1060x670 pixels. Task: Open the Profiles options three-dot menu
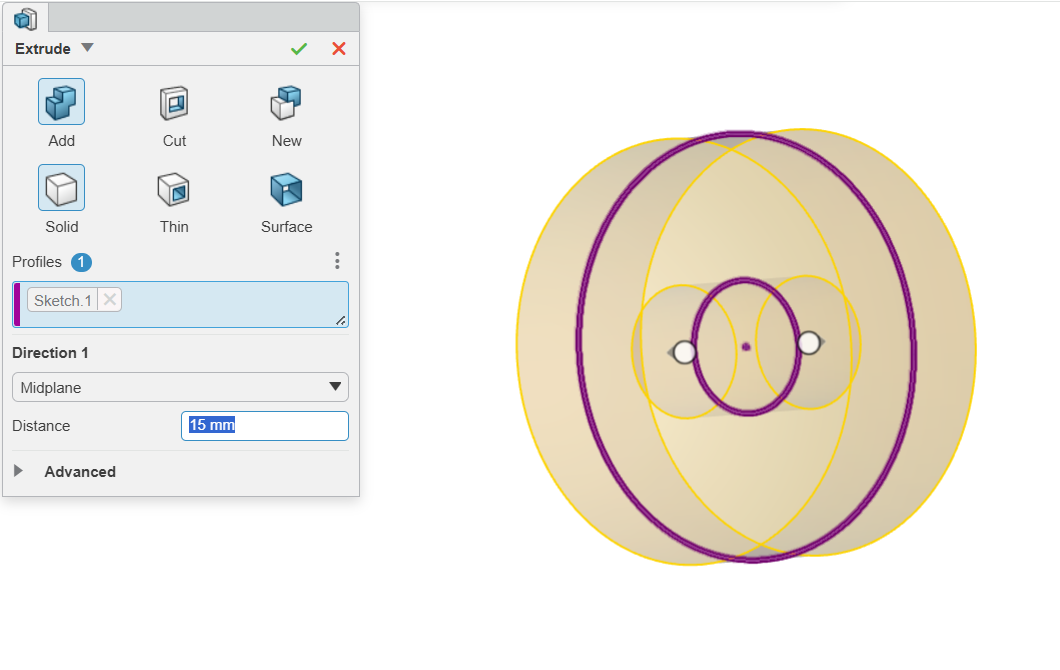click(x=337, y=261)
